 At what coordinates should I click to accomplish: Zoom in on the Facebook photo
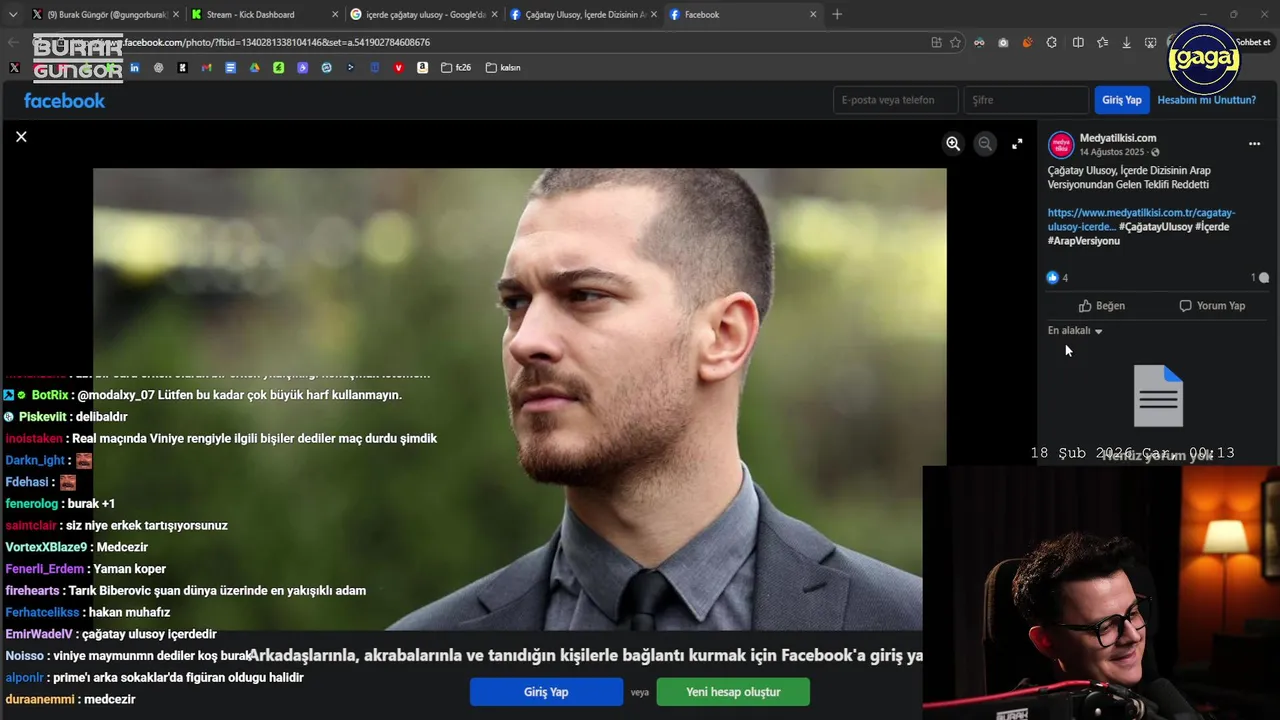[953, 144]
